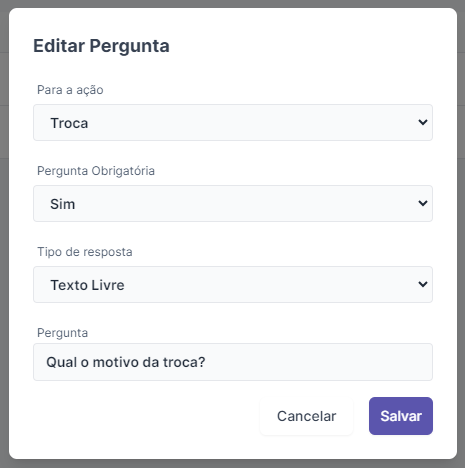Open the Tipo de resposta select box
This screenshot has height=468, width=465.
233,284
